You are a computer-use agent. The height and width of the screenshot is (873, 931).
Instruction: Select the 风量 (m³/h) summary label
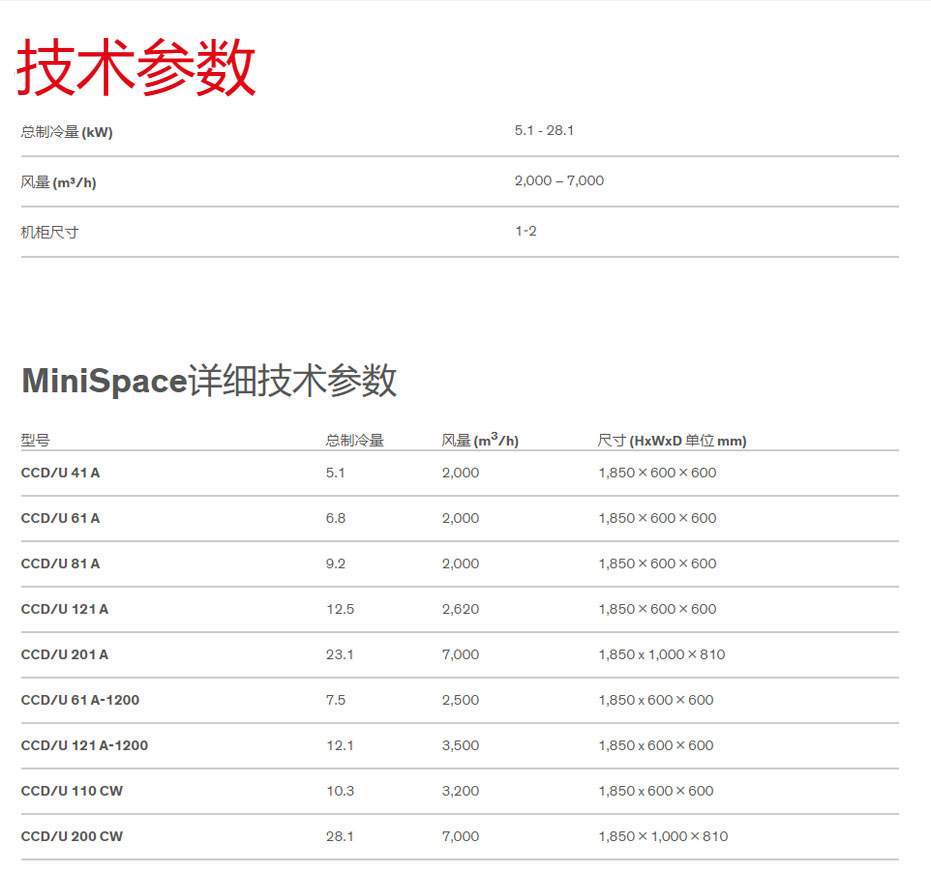tap(58, 182)
